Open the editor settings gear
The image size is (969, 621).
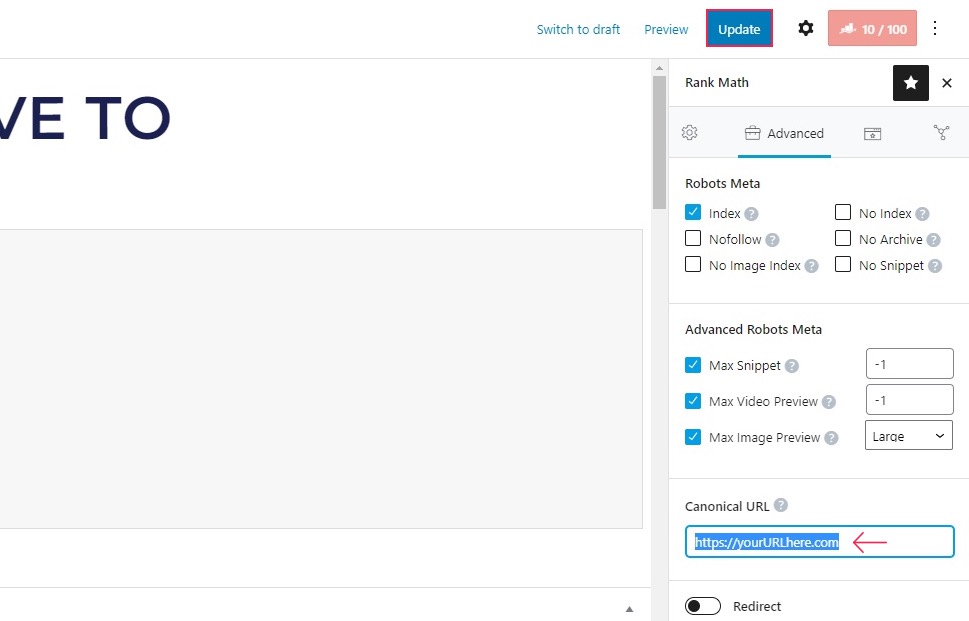[805, 28]
